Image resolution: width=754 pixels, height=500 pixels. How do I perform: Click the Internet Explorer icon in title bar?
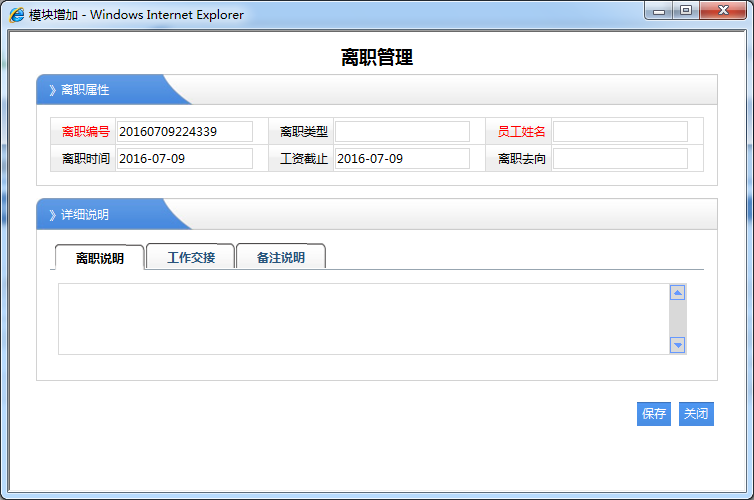click(17, 15)
